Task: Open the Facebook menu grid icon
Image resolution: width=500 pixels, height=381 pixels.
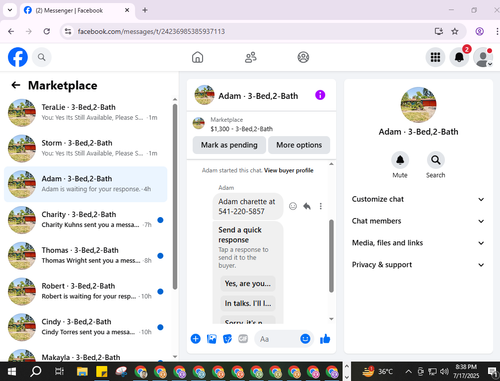Action: [x=435, y=57]
